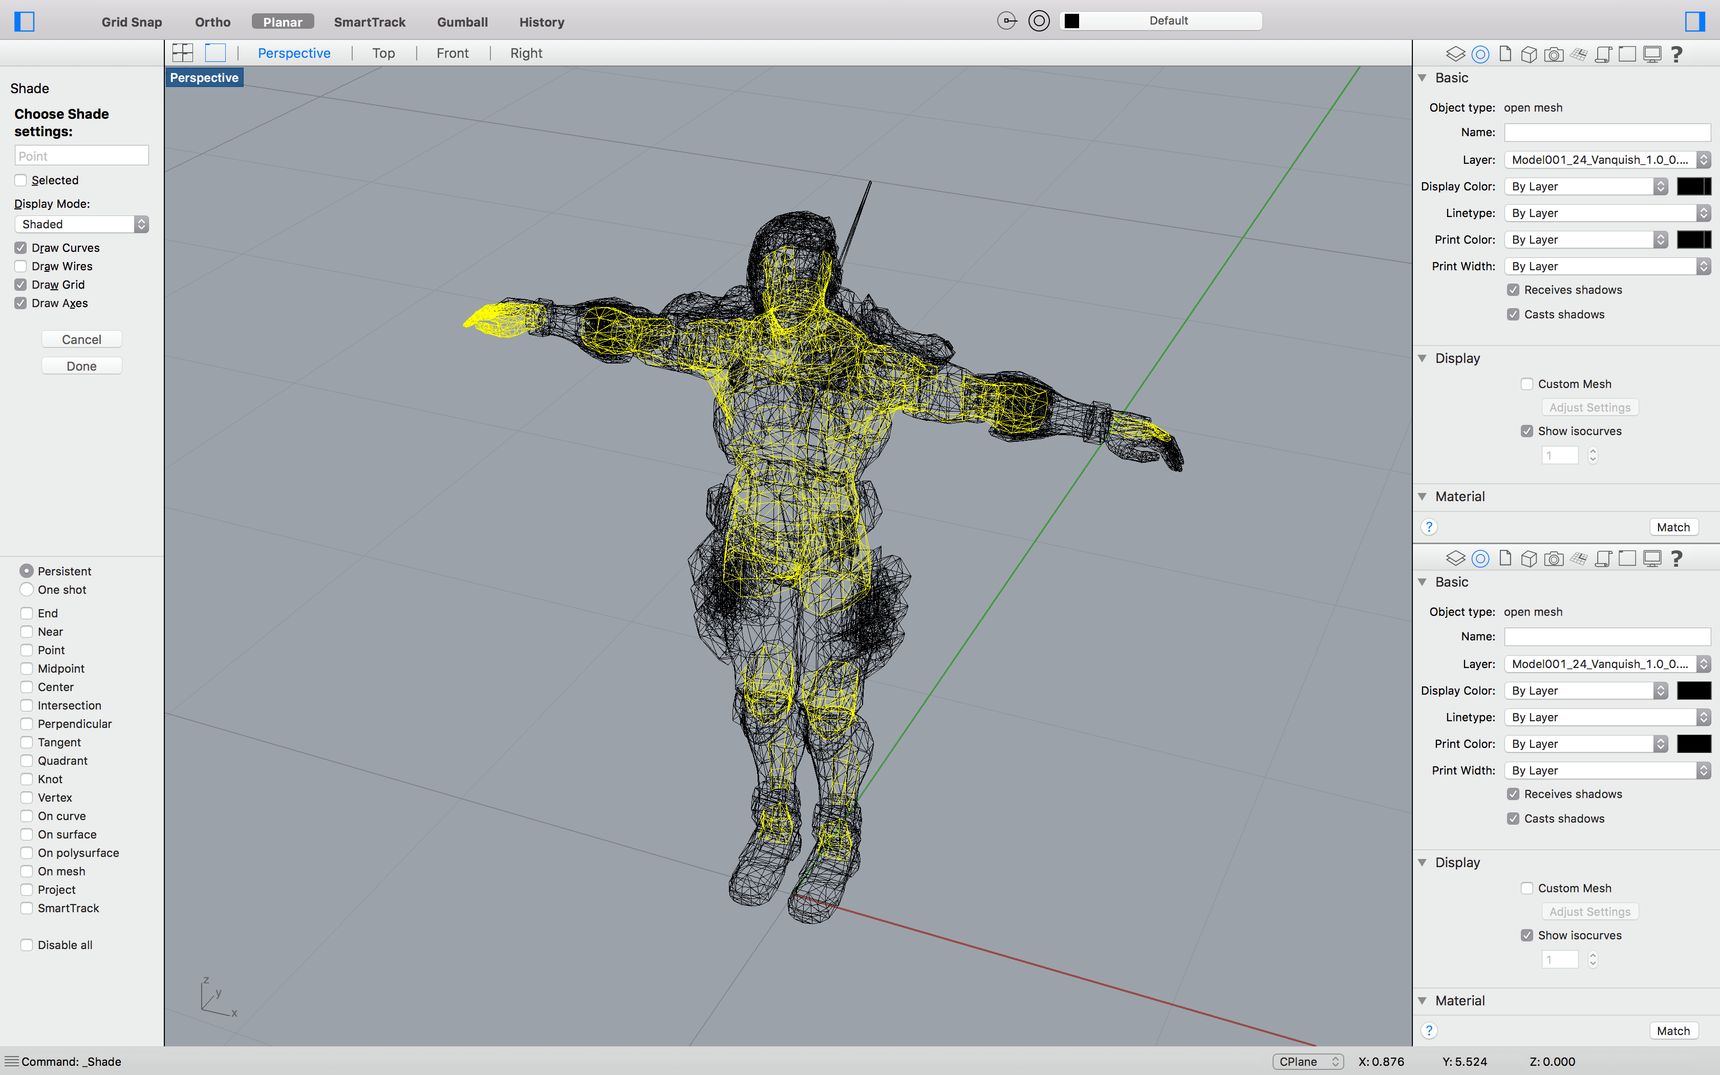The image size is (1720, 1075).
Task: Open the Default layer selector button
Action: point(1162,21)
